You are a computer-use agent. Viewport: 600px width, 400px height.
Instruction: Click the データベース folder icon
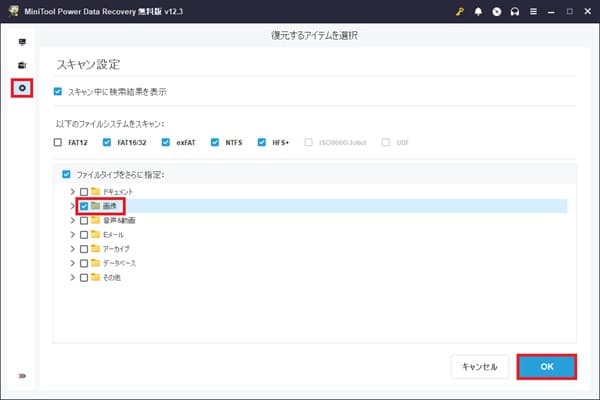95,263
